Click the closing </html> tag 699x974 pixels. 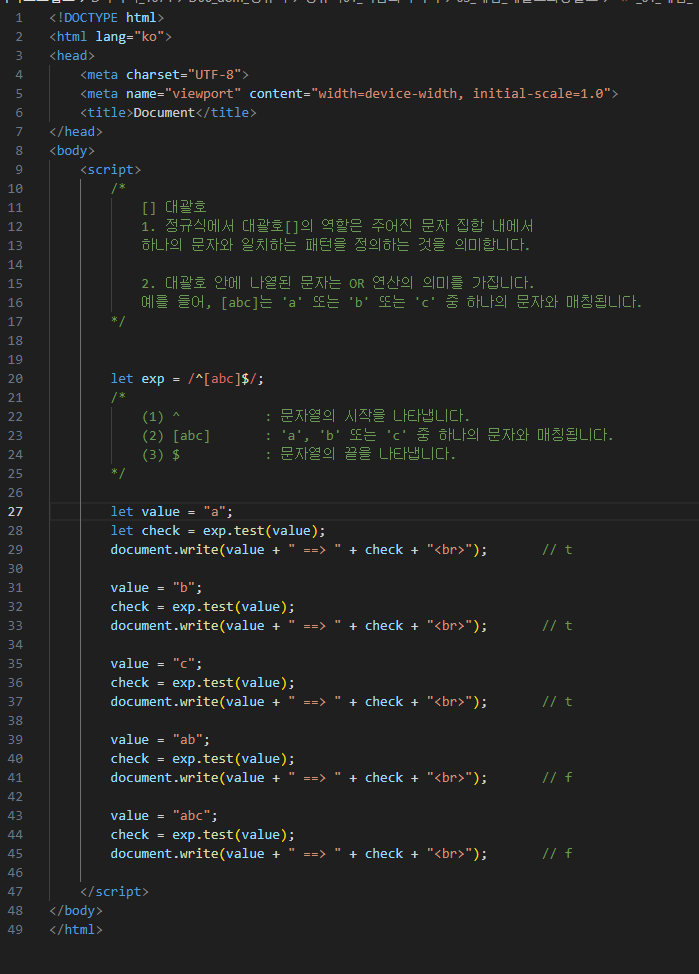76,930
